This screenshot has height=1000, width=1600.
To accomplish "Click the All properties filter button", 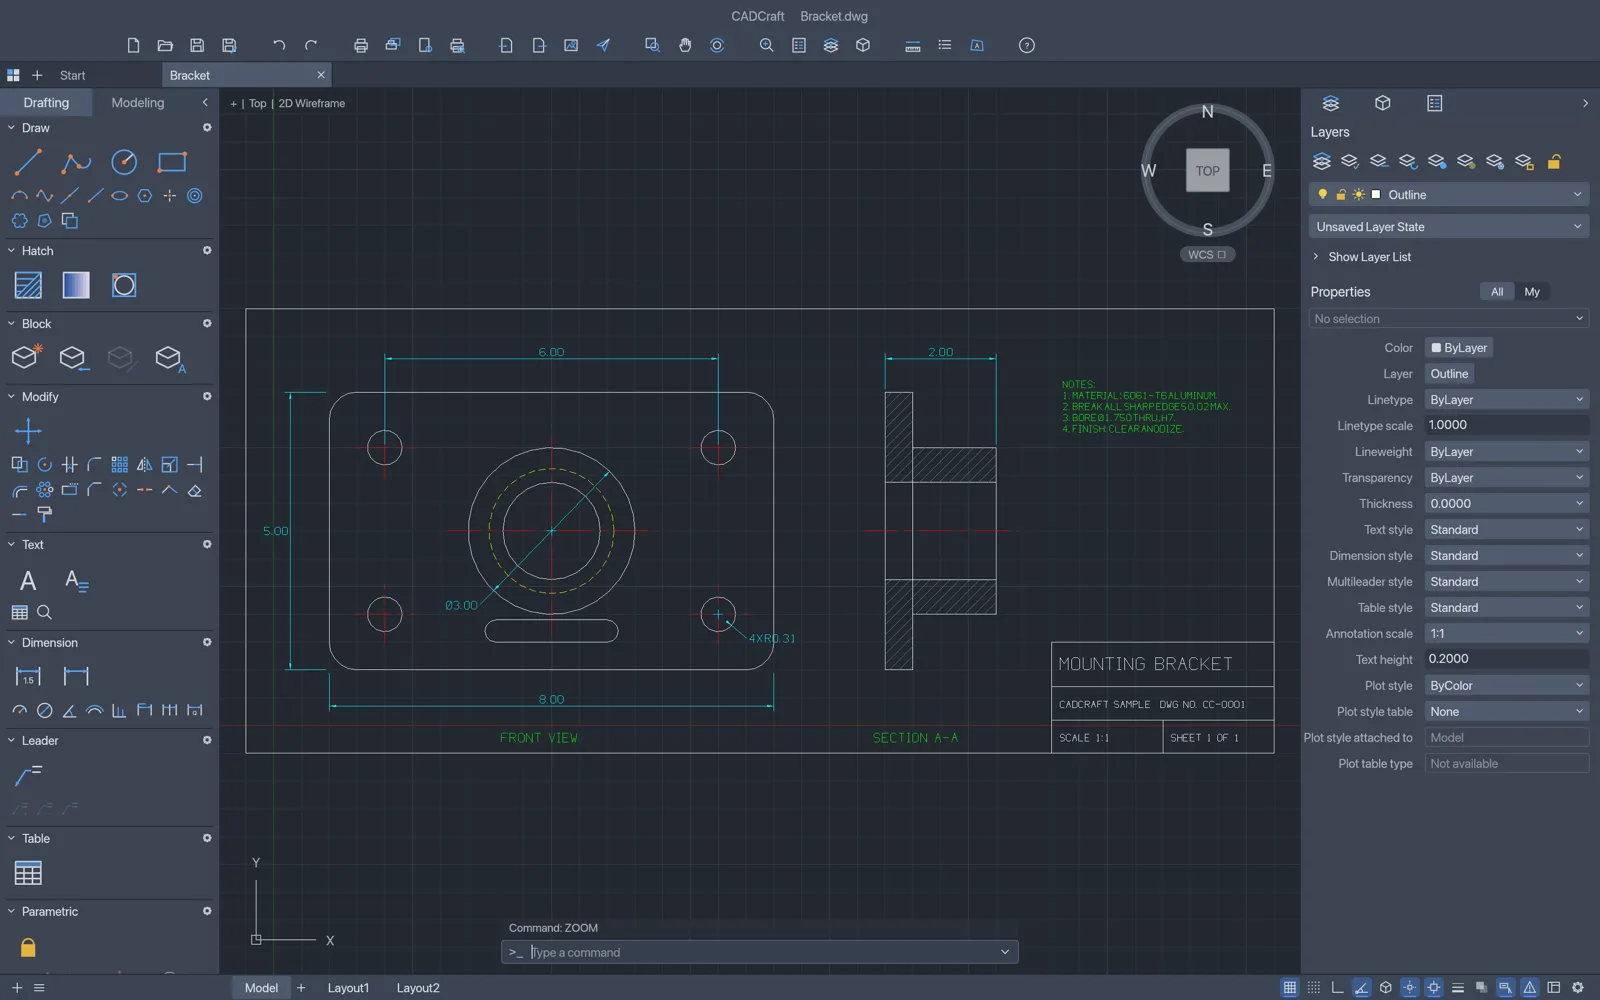I will tap(1497, 292).
